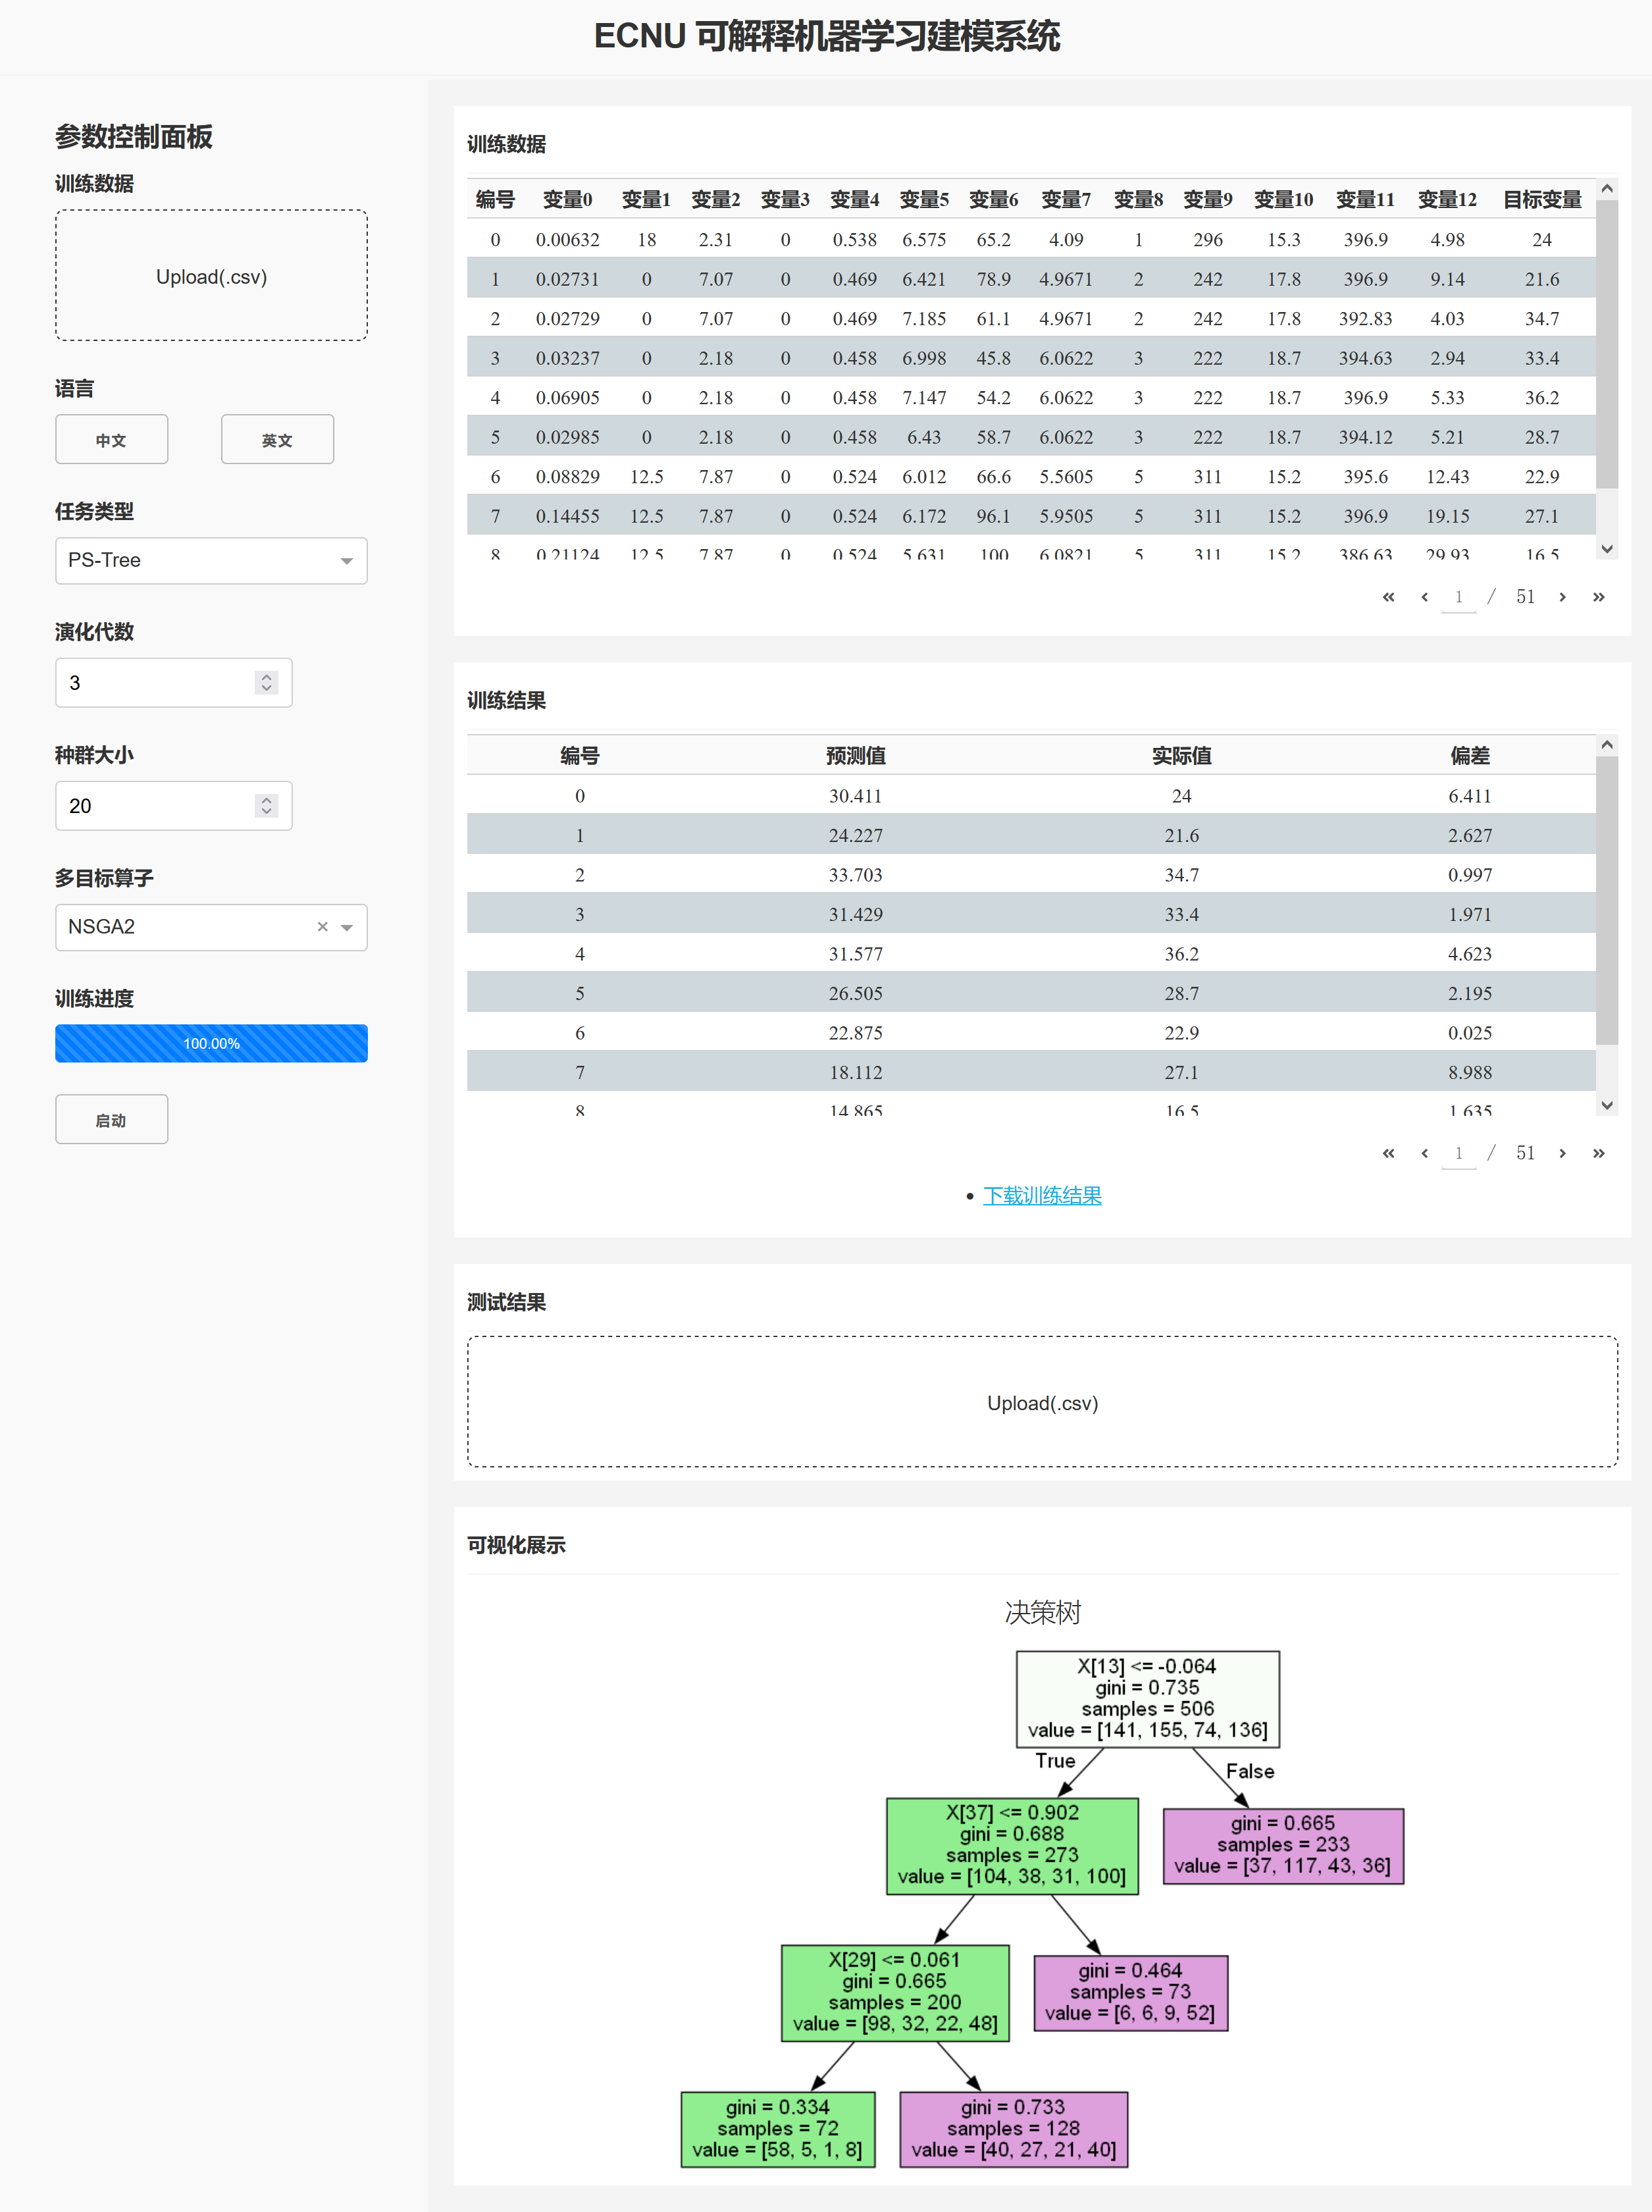Click deviation cell 8.988

1469,1073
